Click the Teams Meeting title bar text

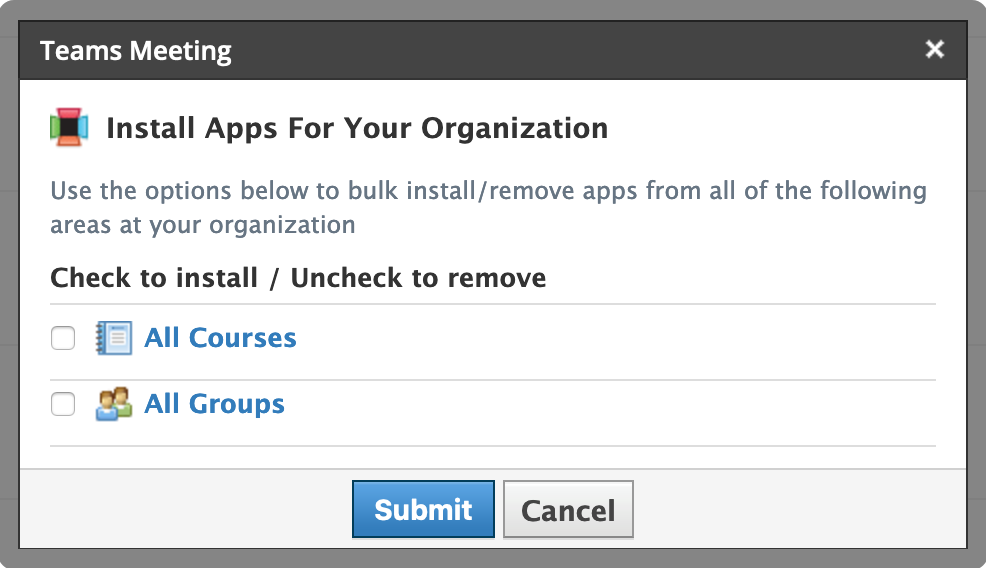pyautogui.click(x=136, y=50)
